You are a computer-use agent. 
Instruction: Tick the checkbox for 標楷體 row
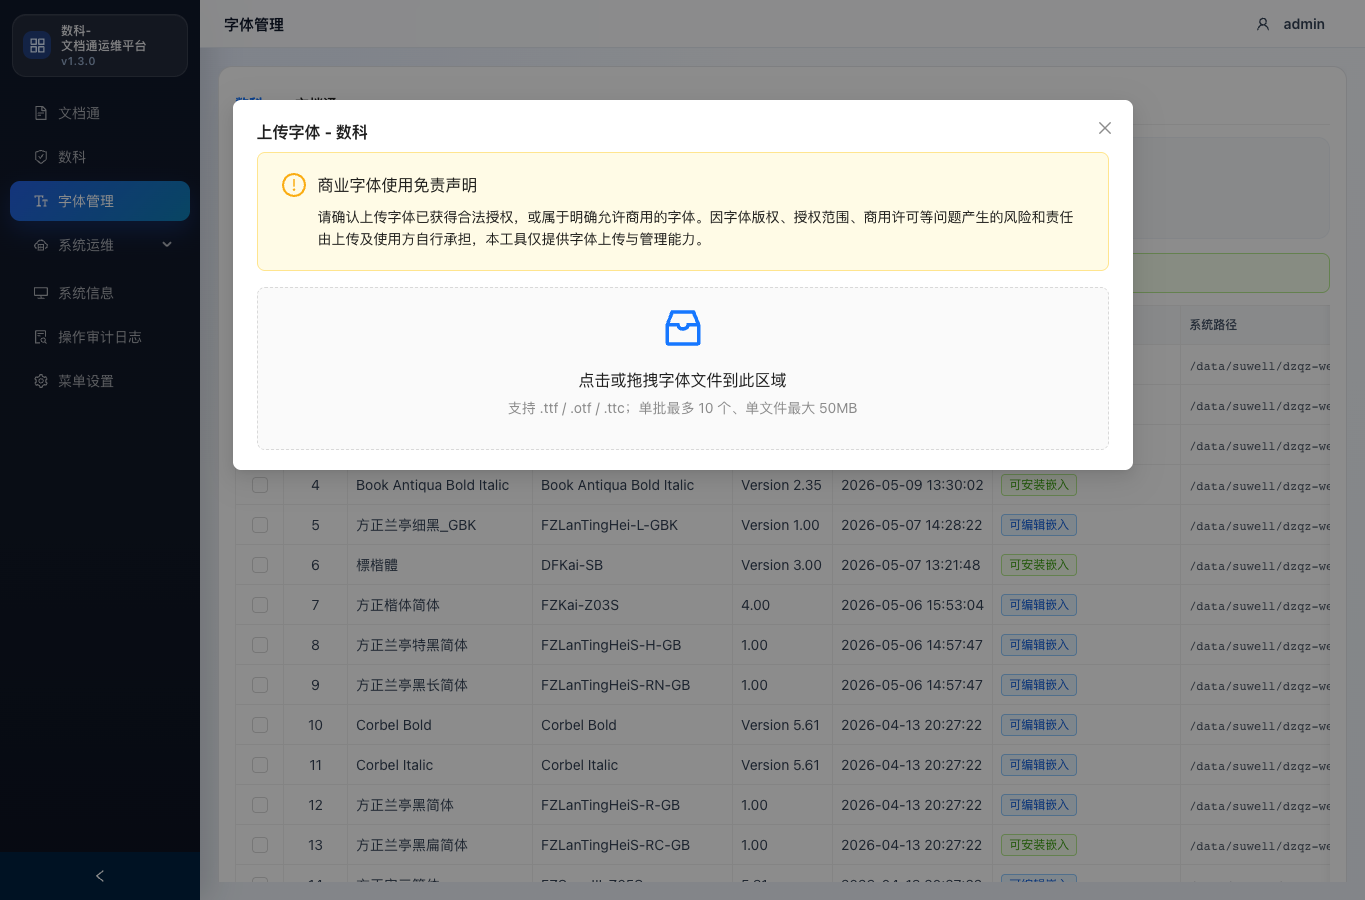point(260,565)
